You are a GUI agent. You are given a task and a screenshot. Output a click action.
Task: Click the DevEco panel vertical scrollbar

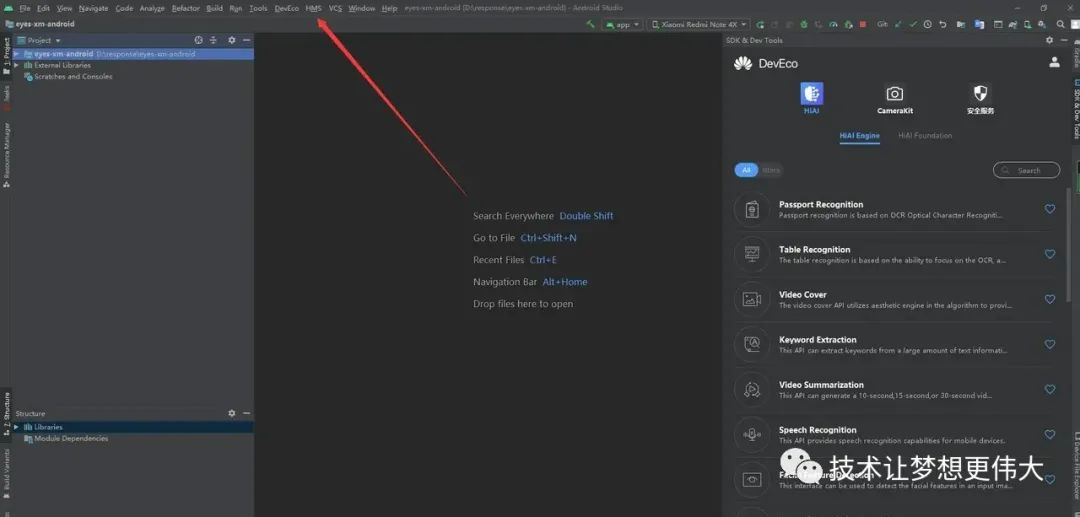click(1068, 244)
